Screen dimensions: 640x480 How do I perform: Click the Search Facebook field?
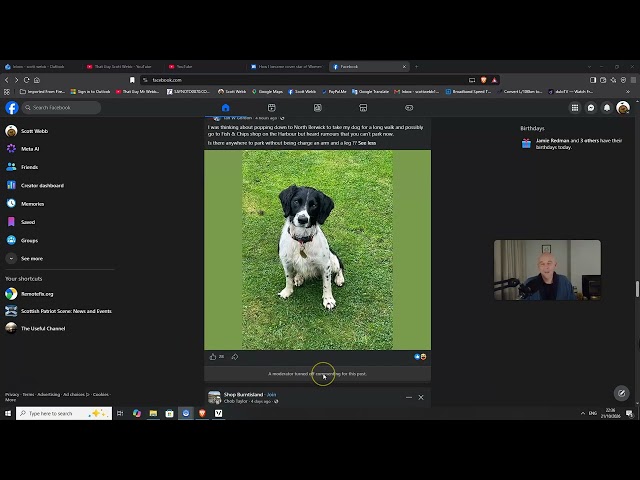[62, 107]
